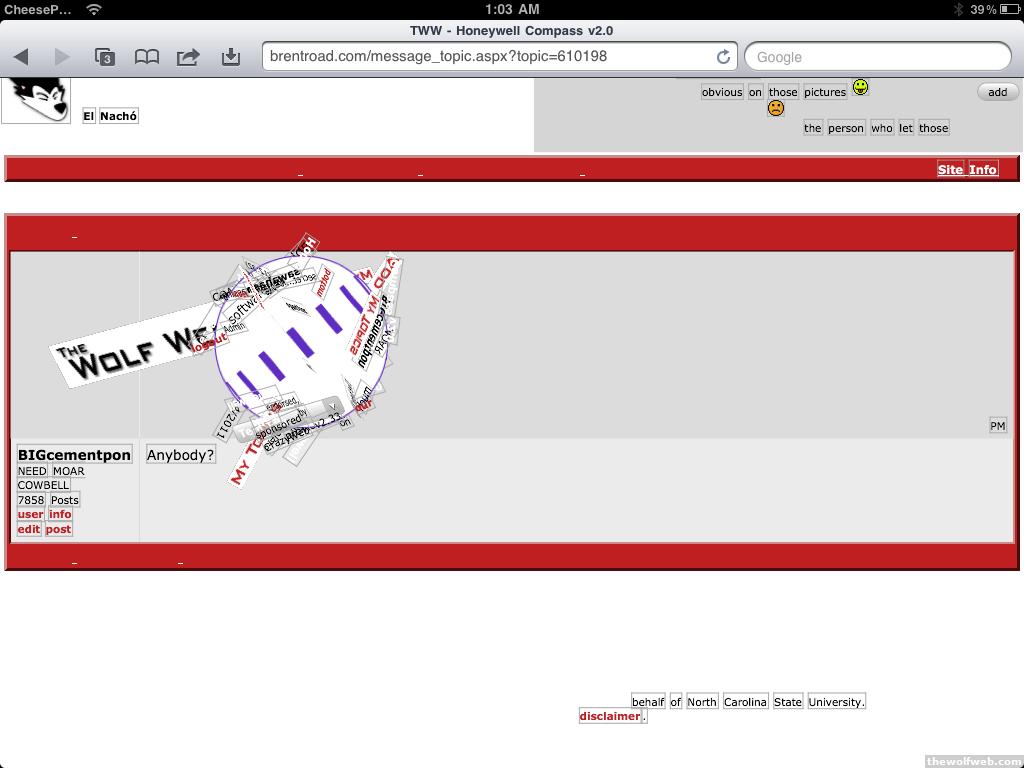Tap the wolf avatar image

36,100
